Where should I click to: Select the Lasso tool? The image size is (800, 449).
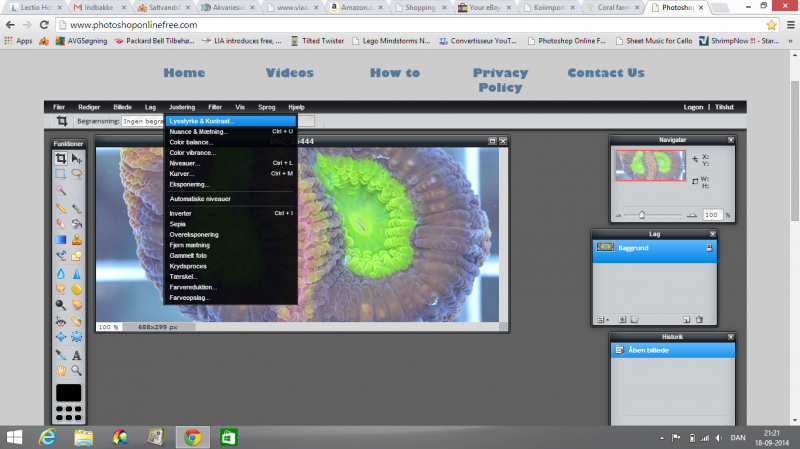point(76,174)
